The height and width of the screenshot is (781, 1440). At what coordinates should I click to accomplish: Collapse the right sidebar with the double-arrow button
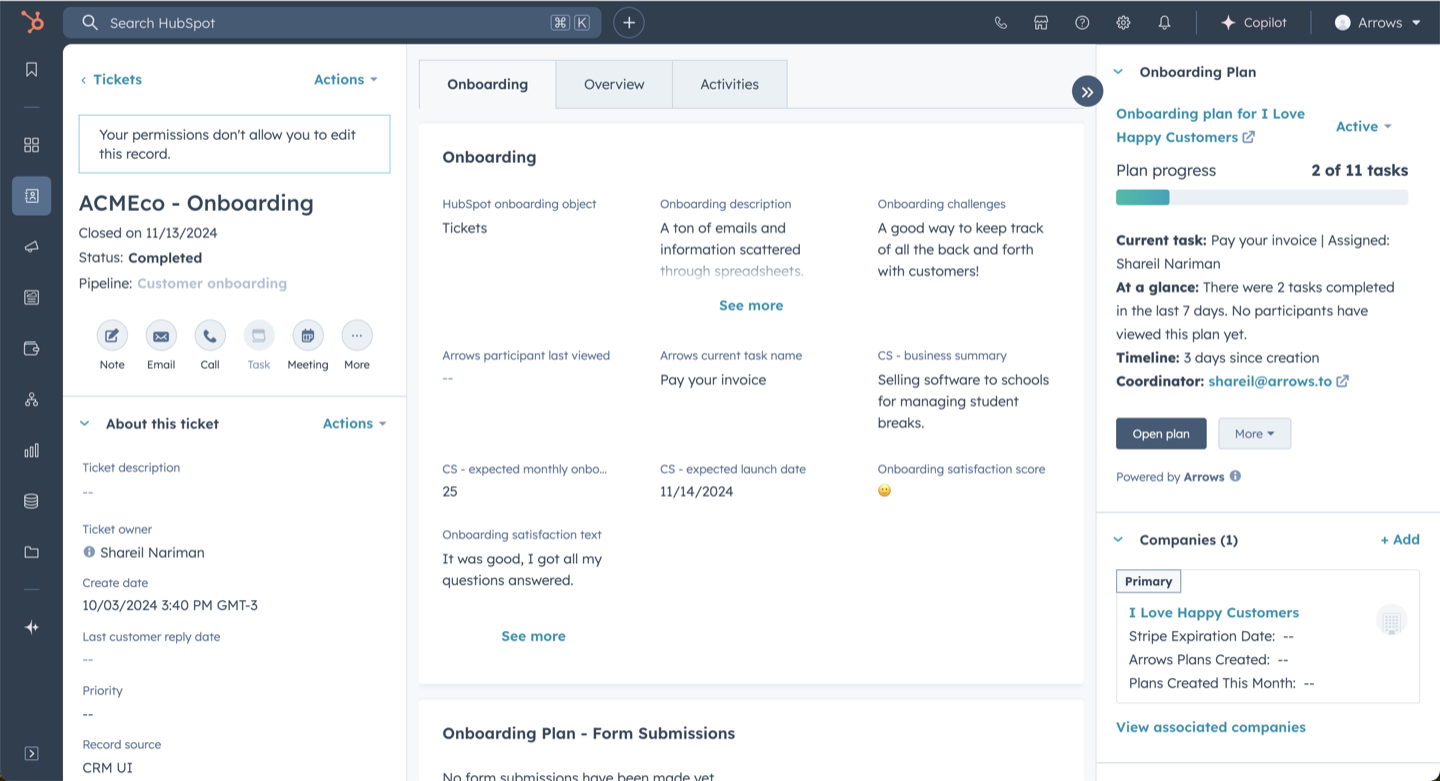[x=1087, y=92]
